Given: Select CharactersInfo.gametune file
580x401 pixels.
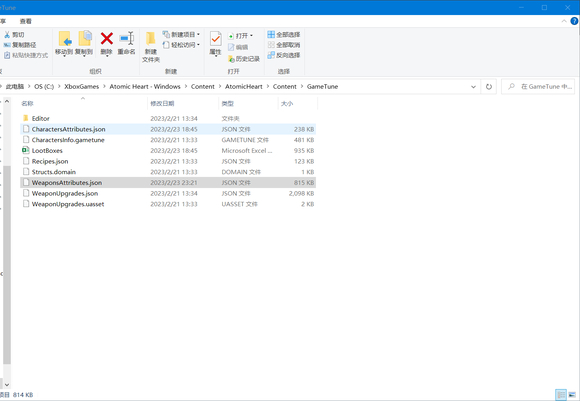Looking at the screenshot, I should (168, 140).
